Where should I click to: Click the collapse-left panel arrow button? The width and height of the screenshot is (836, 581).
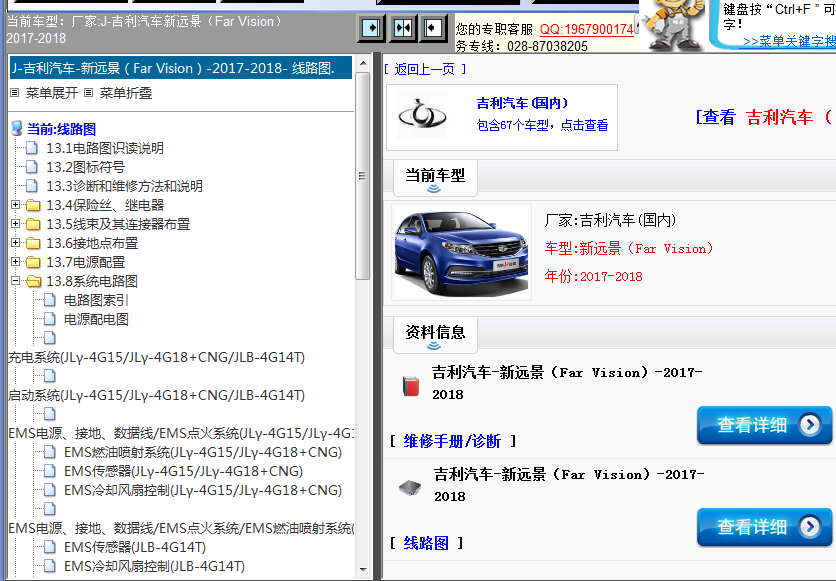pos(433,28)
